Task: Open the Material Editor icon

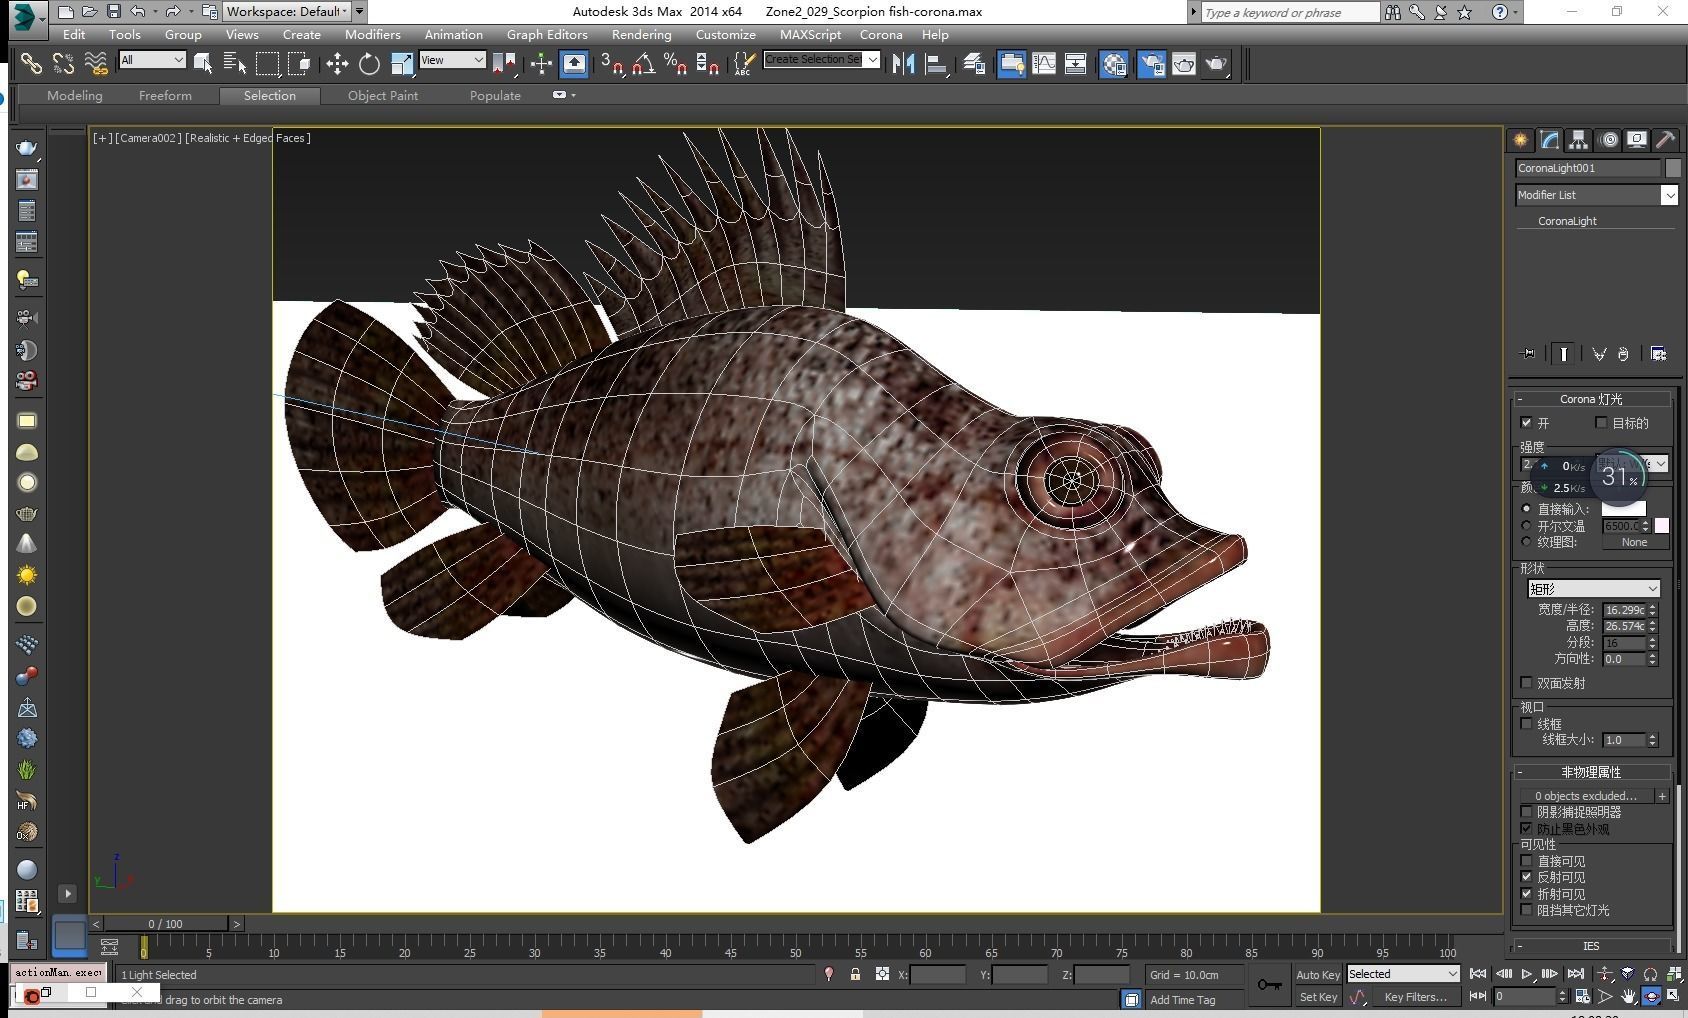Action: 1114,64
